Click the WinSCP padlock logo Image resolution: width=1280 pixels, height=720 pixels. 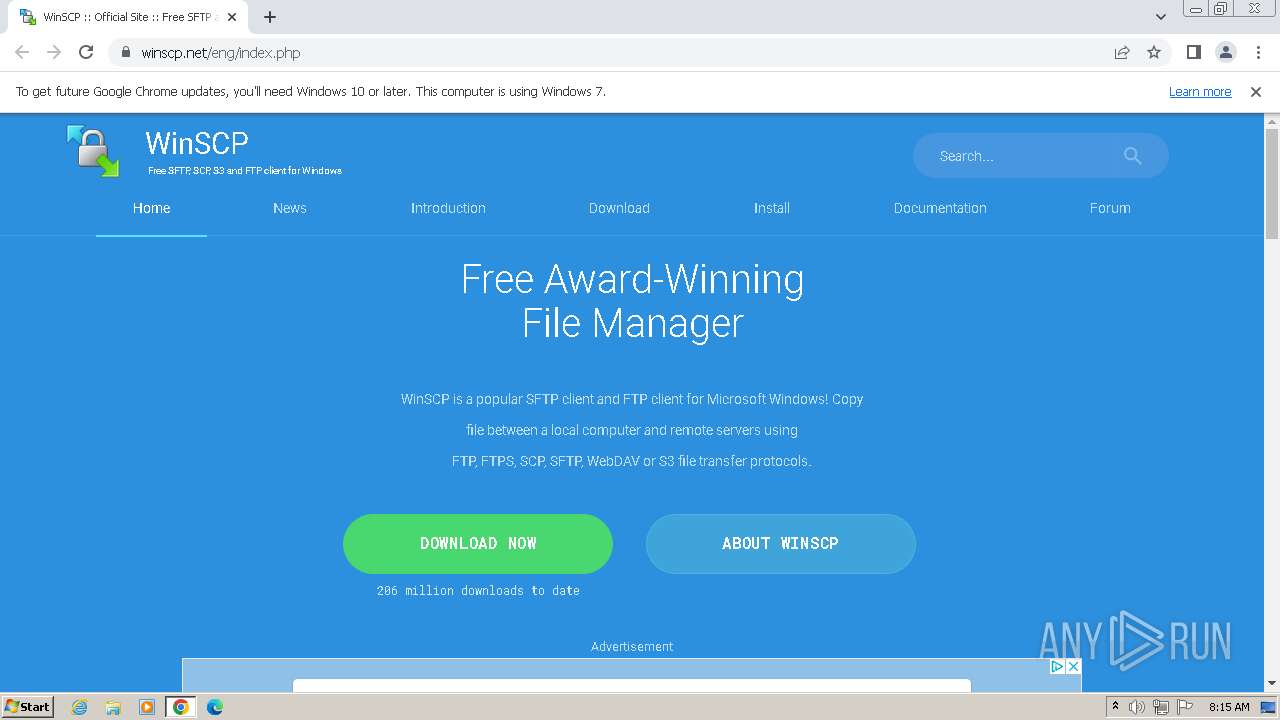pos(93,151)
